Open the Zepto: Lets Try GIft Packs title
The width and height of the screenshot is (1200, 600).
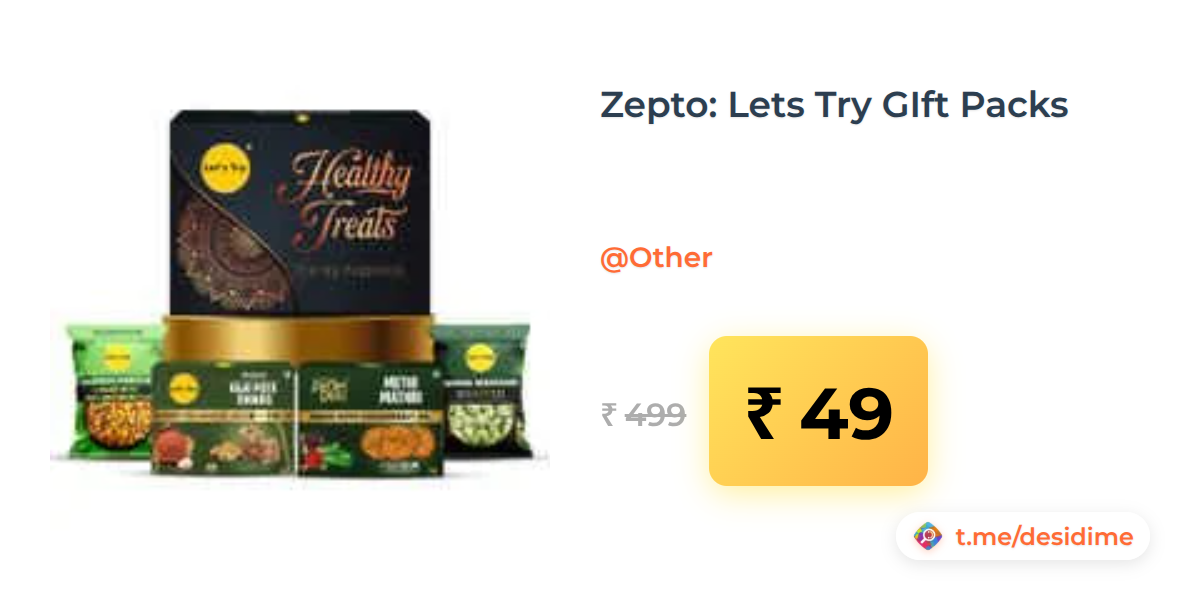(x=834, y=104)
